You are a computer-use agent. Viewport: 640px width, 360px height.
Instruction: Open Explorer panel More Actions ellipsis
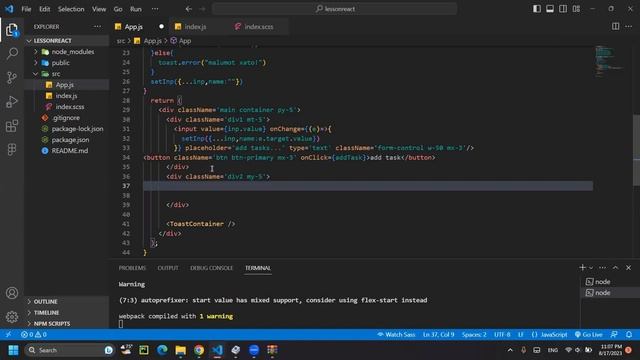97,27
